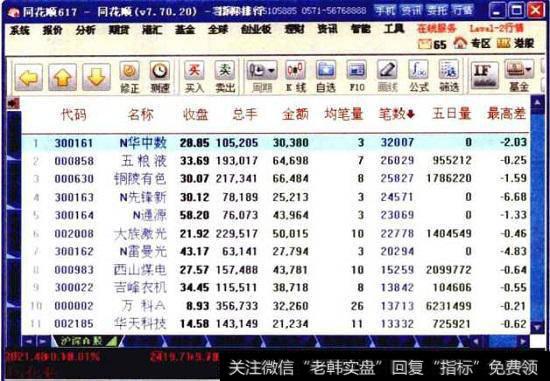
Task: Open the 修正 correction tool
Action: point(130,78)
